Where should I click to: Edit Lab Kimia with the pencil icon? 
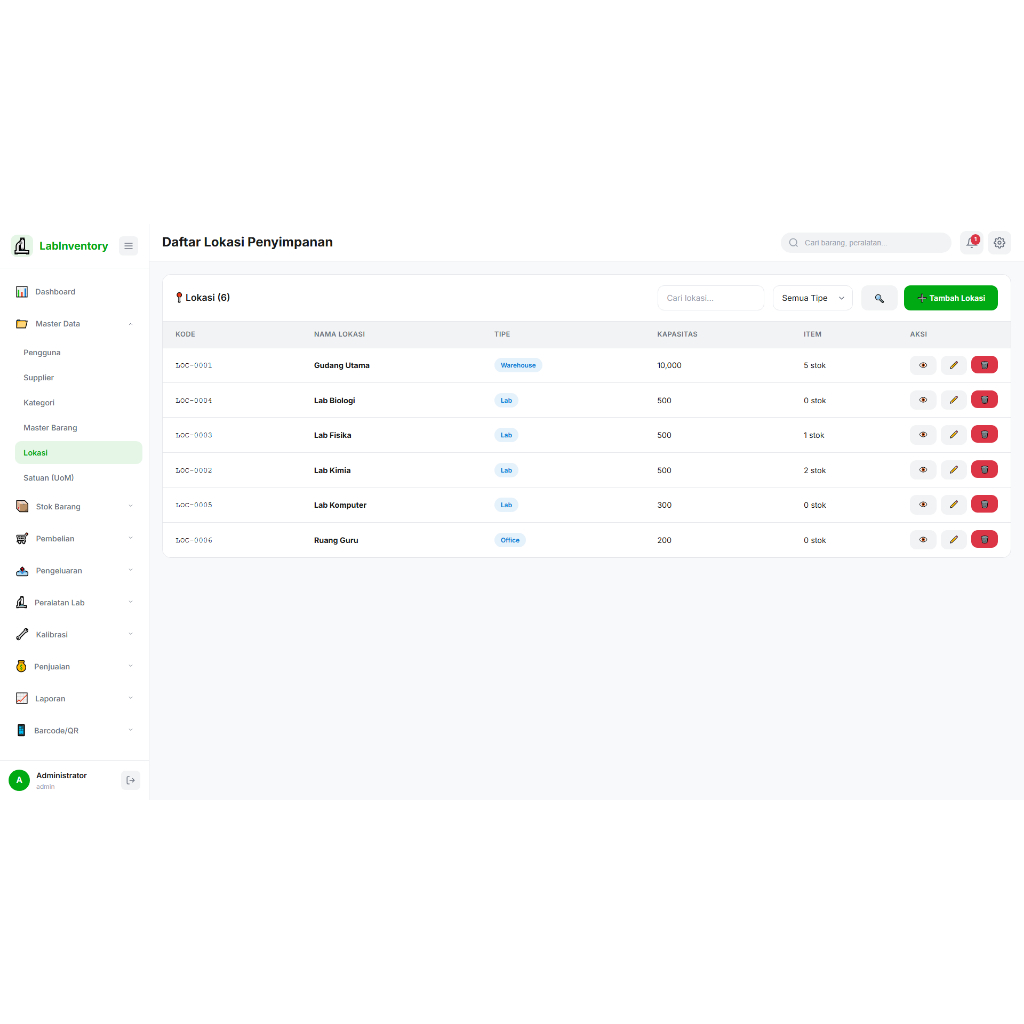[953, 470]
